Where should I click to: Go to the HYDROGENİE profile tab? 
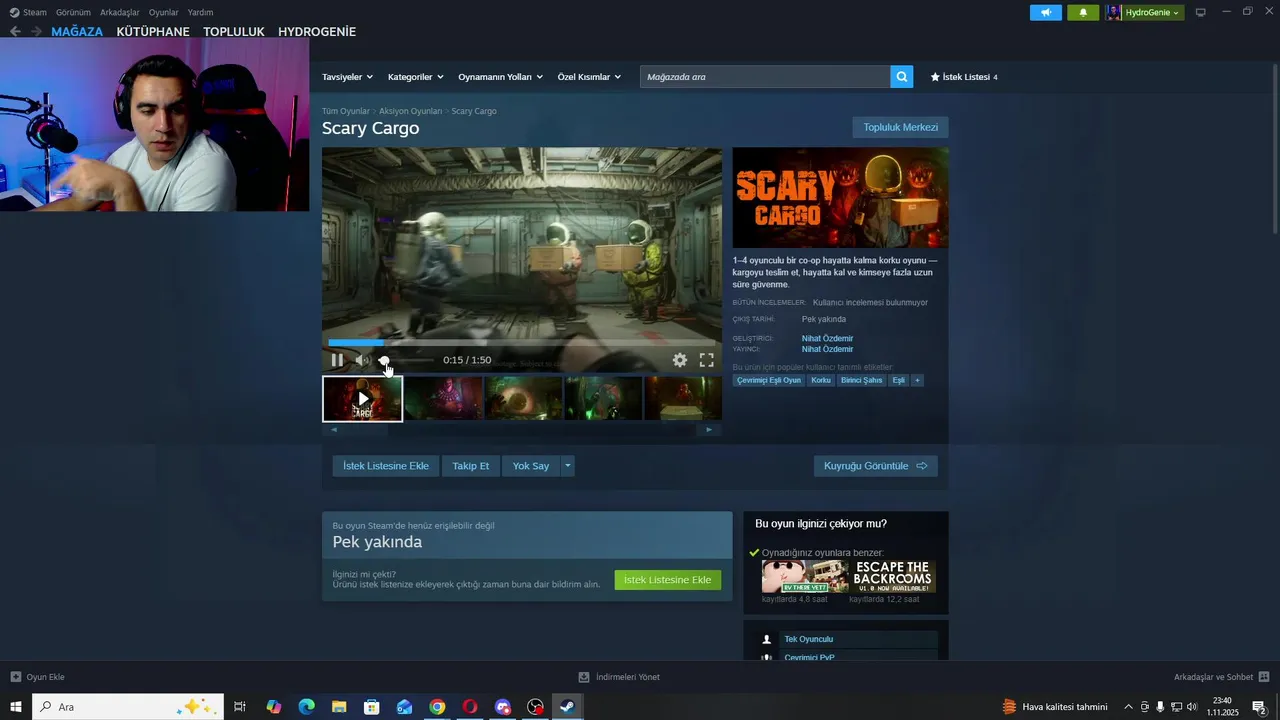pyautogui.click(x=317, y=32)
